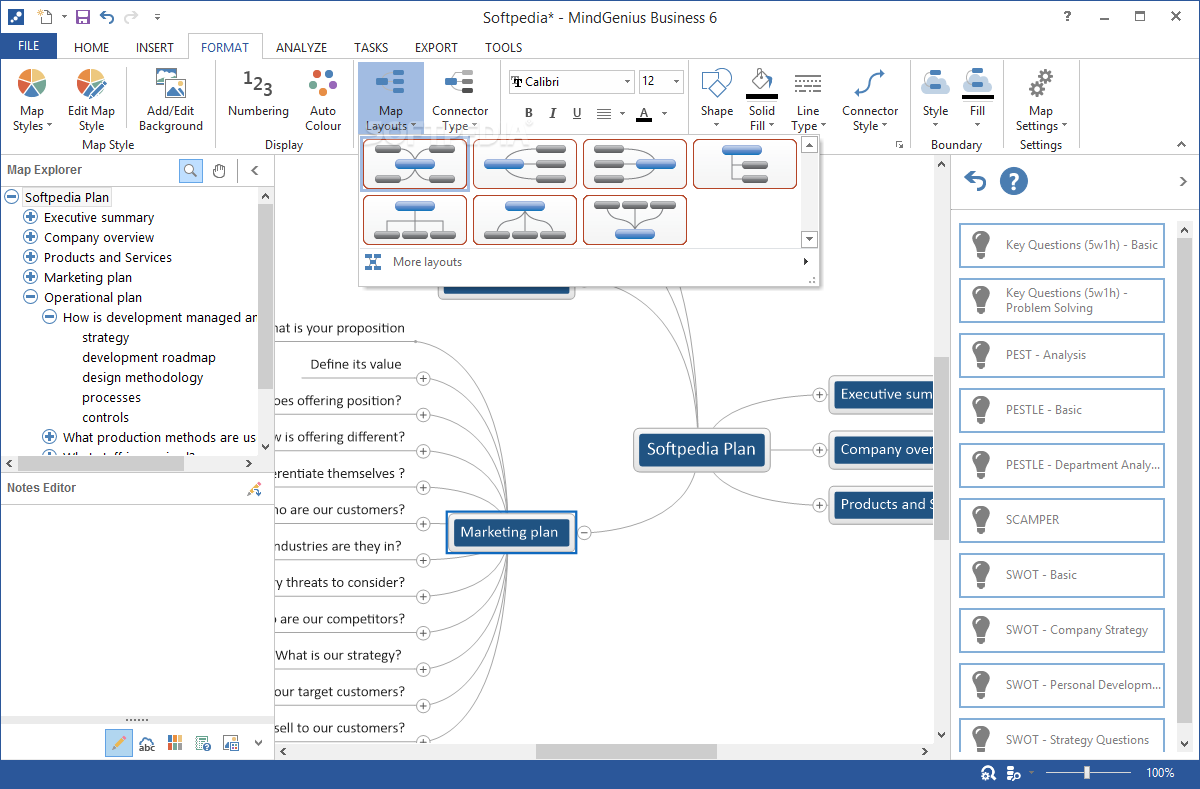Open the Shape options
Image resolution: width=1200 pixels, height=789 pixels.
tap(717, 100)
